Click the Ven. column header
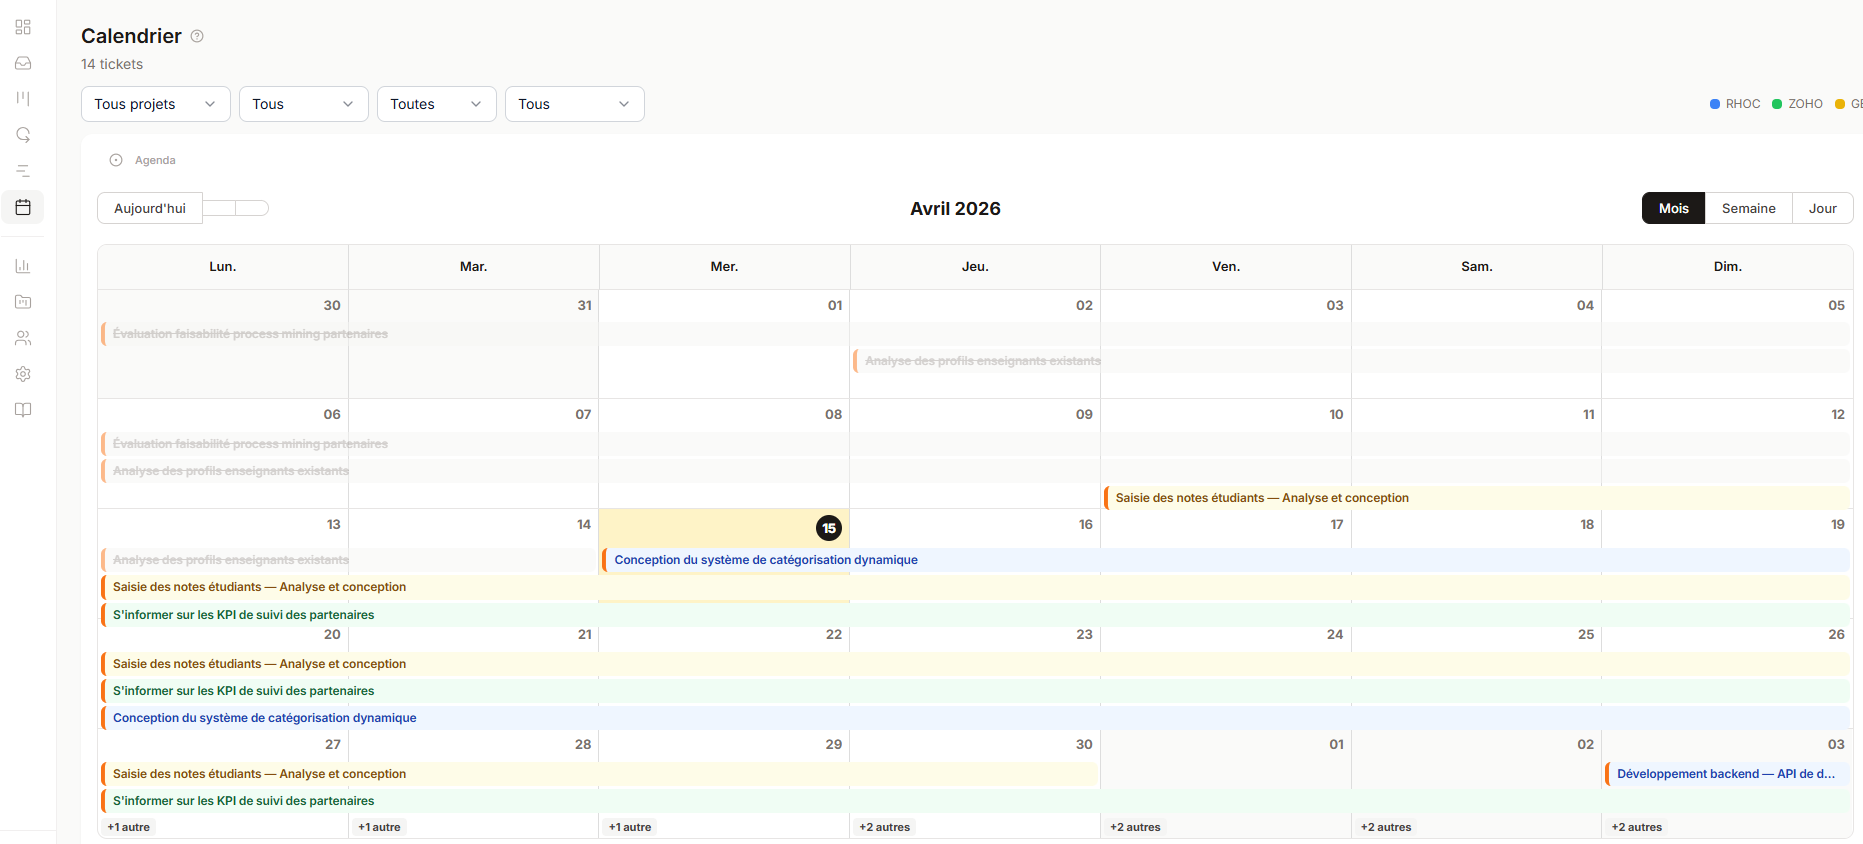The width and height of the screenshot is (1863, 844). pyautogui.click(x=1226, y=267)
